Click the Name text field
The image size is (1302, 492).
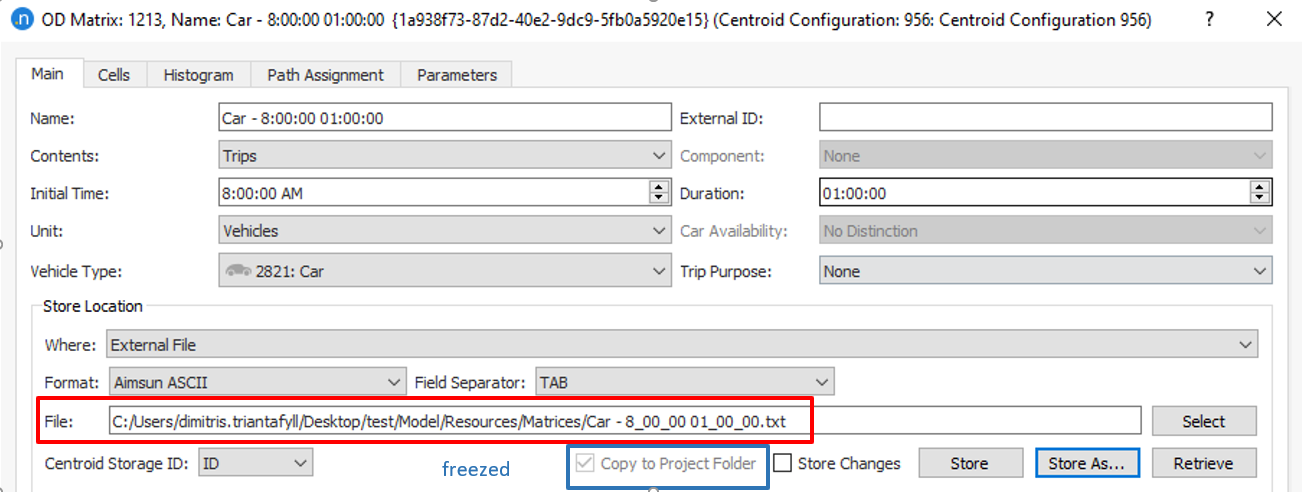coord(444,118)
